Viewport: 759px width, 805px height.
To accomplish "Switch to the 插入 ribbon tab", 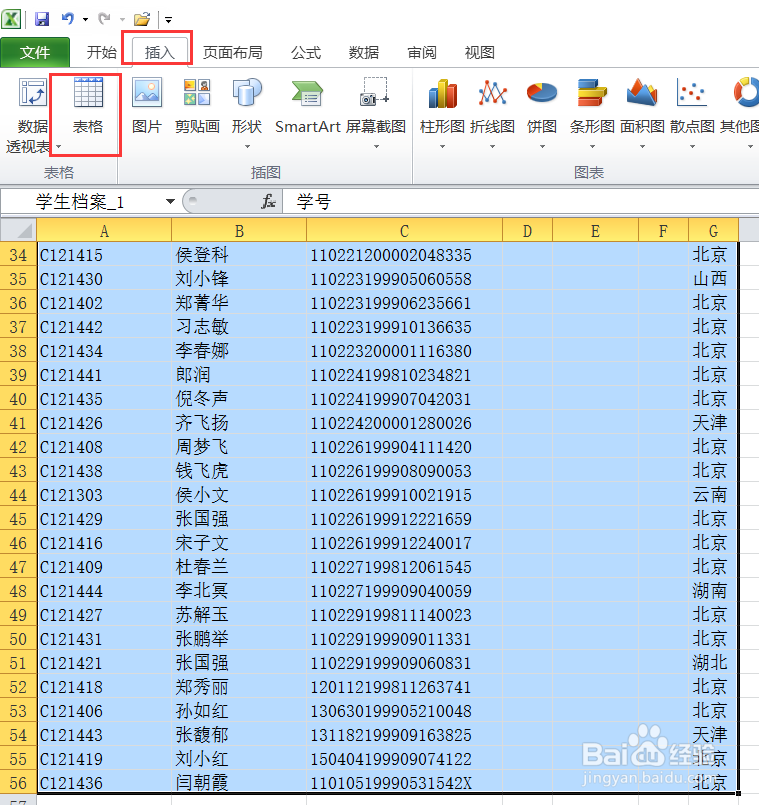I will coord(159,52).
